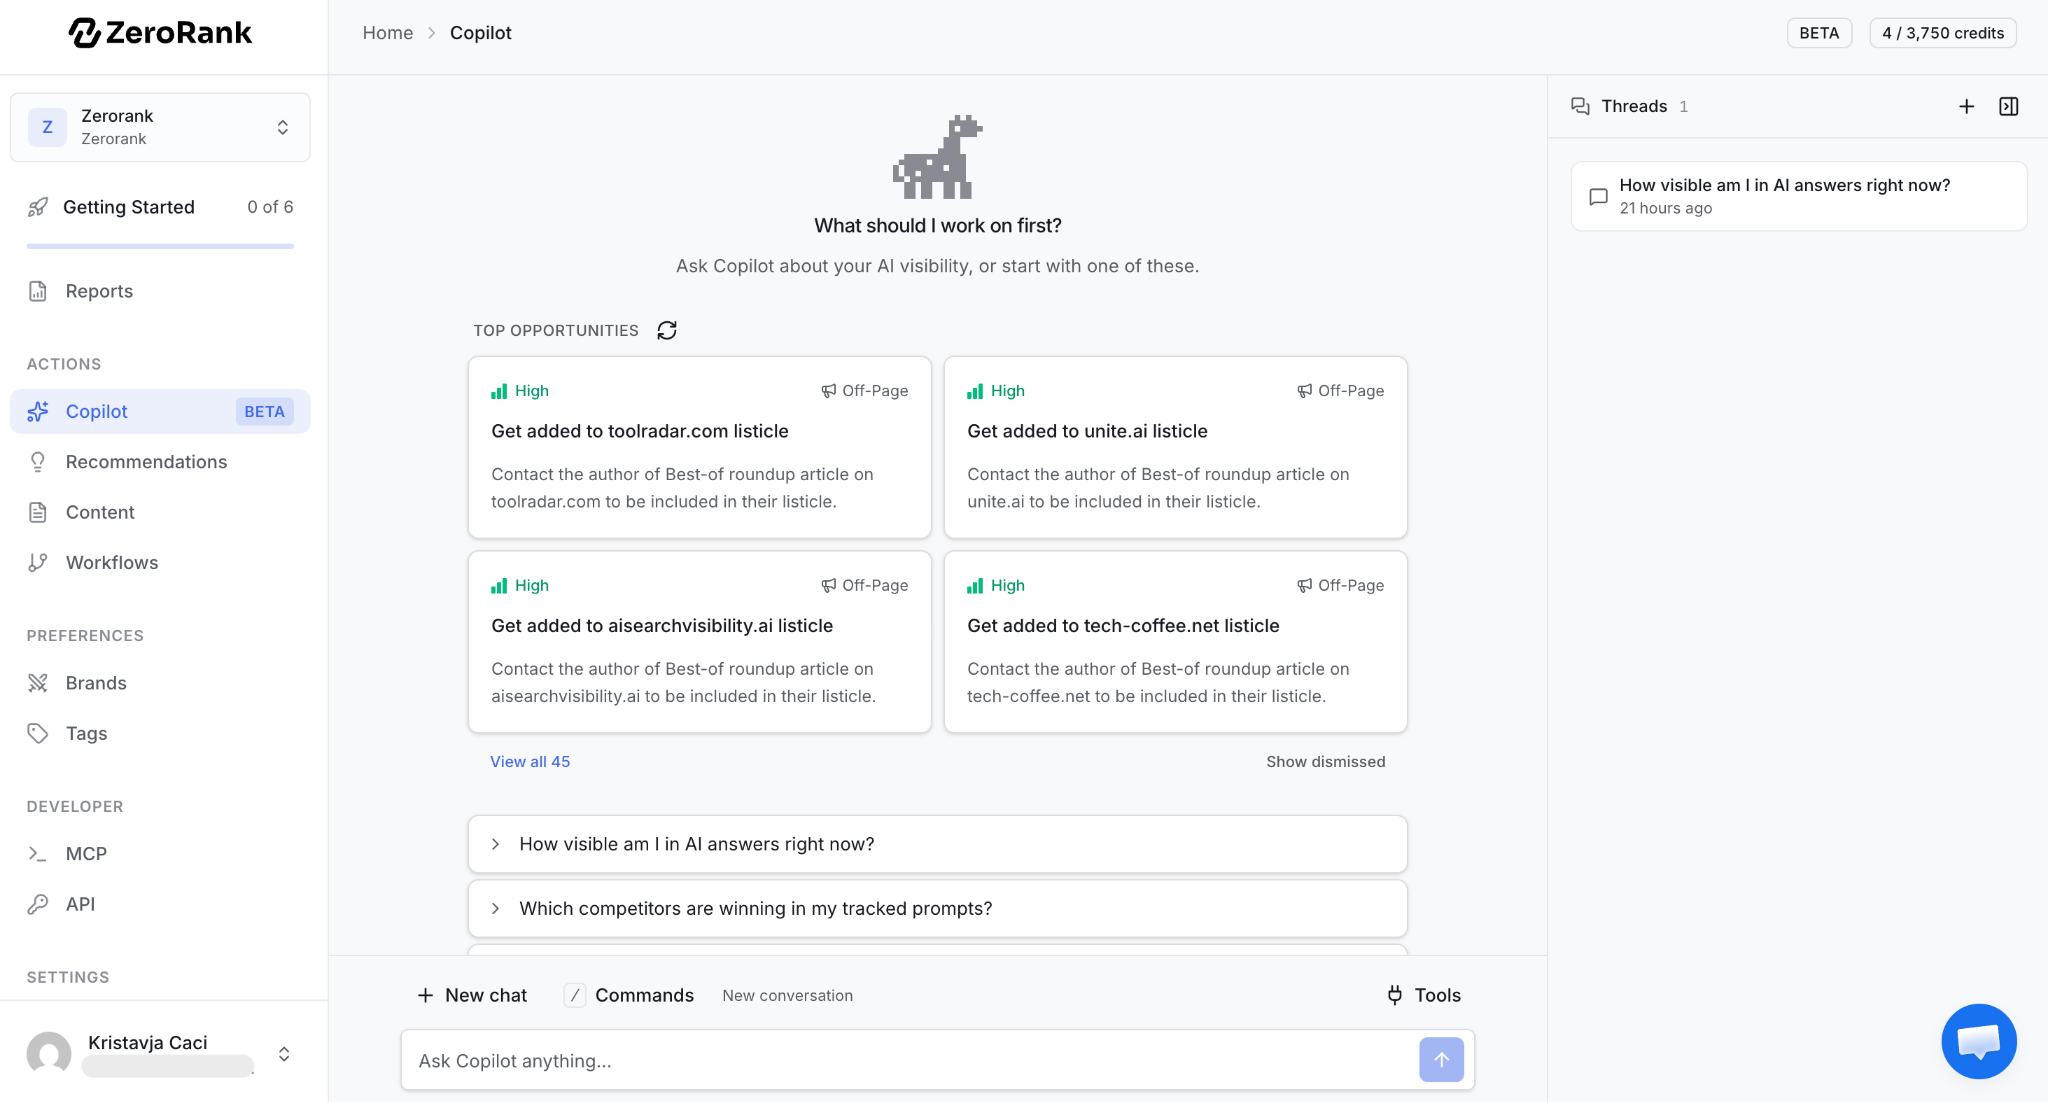Navigate to Workflows
Screen dimensions: 2048x1102
(x=160, y=562)
